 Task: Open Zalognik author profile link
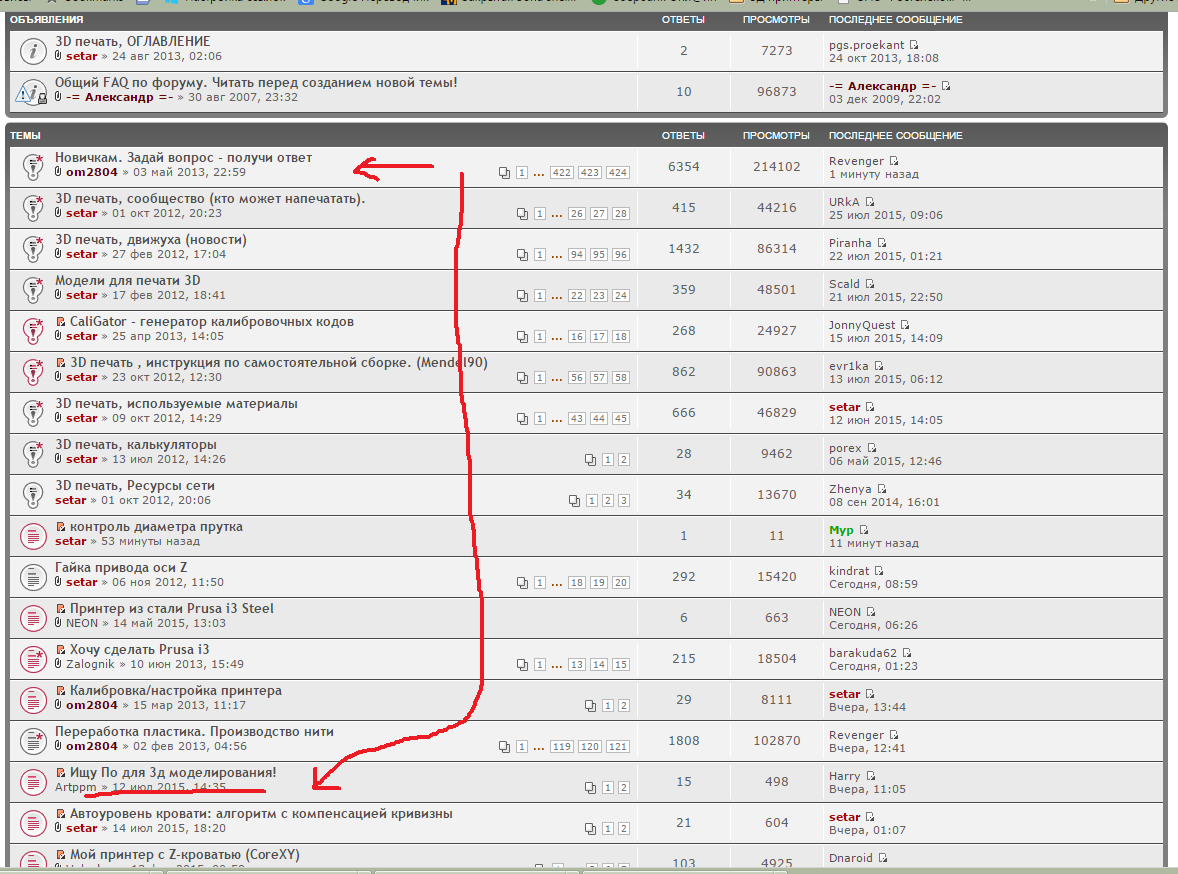[90, 664]
